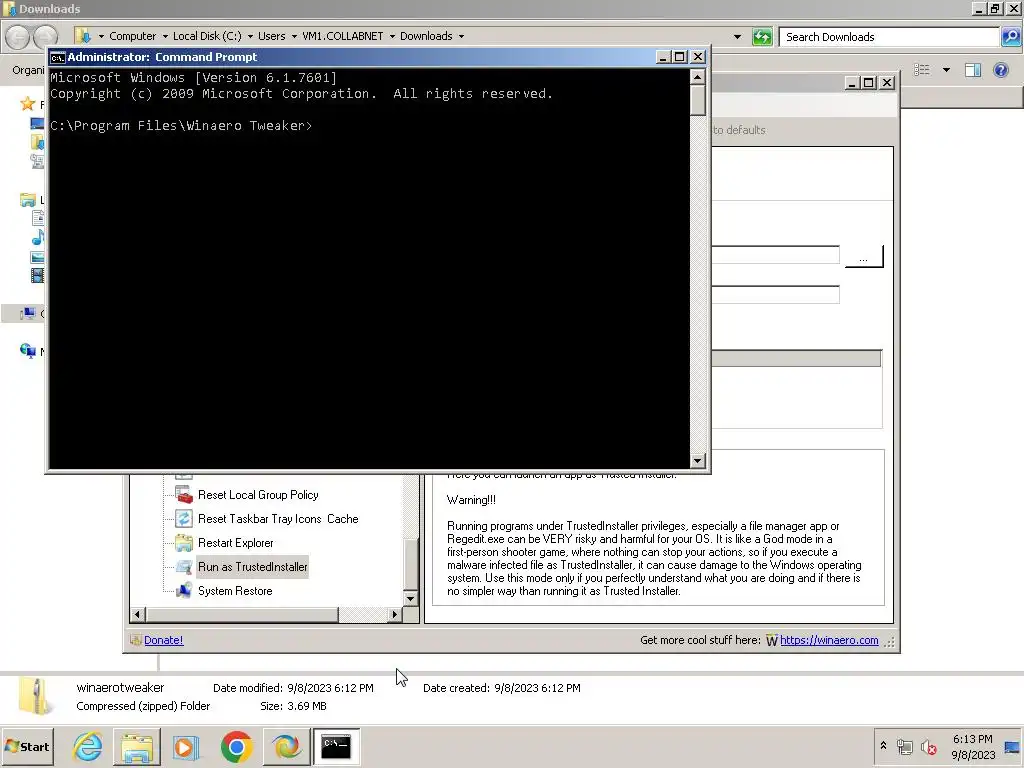Click Computer in address breadcrumb
1024x768 pixels.
[133, 36]
